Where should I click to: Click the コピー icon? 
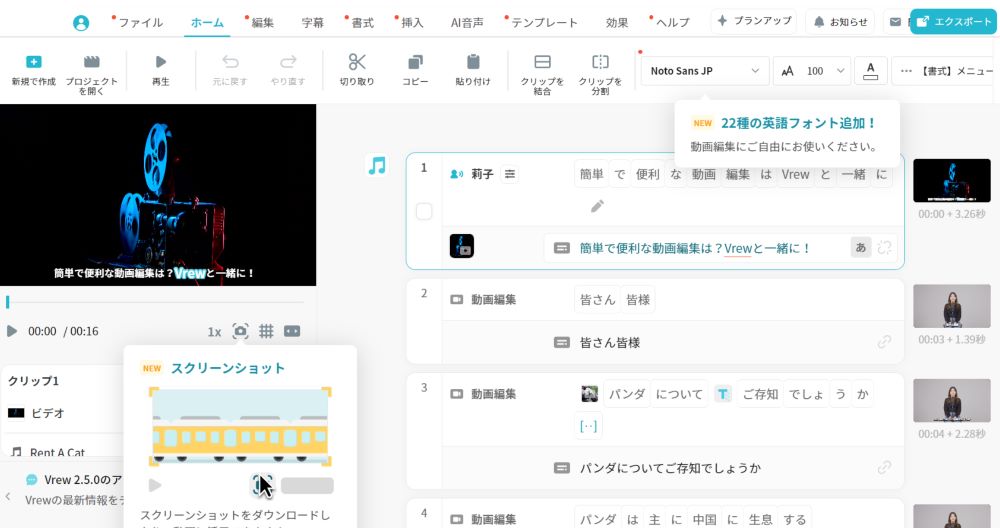pos(415,62)
